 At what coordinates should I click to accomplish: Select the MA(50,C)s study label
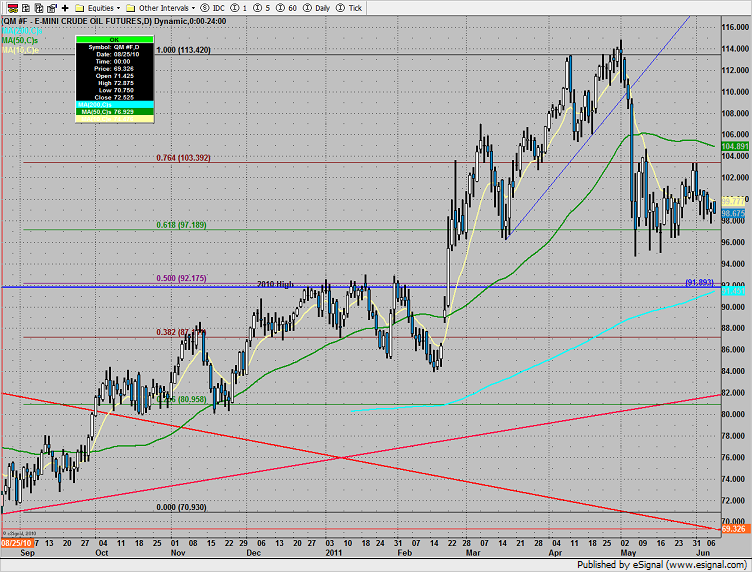point(20,41)
